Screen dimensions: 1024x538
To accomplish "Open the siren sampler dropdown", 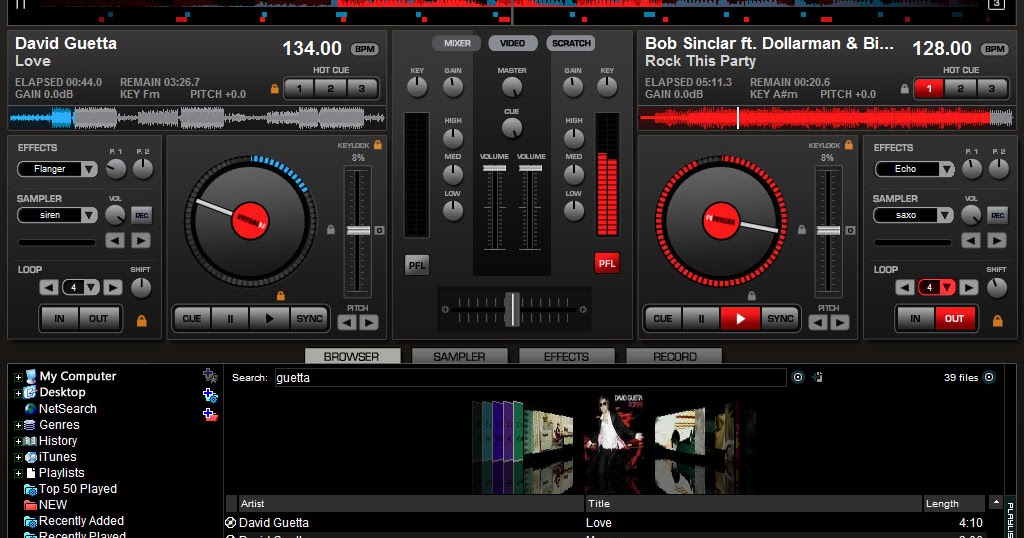I will 89,215.
